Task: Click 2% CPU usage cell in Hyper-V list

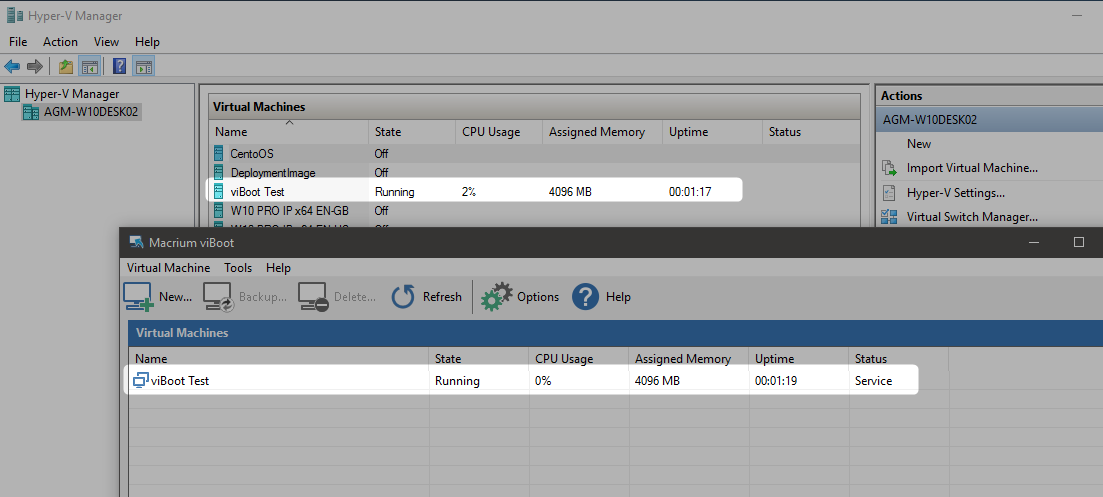Action: (x=469, y=191)
